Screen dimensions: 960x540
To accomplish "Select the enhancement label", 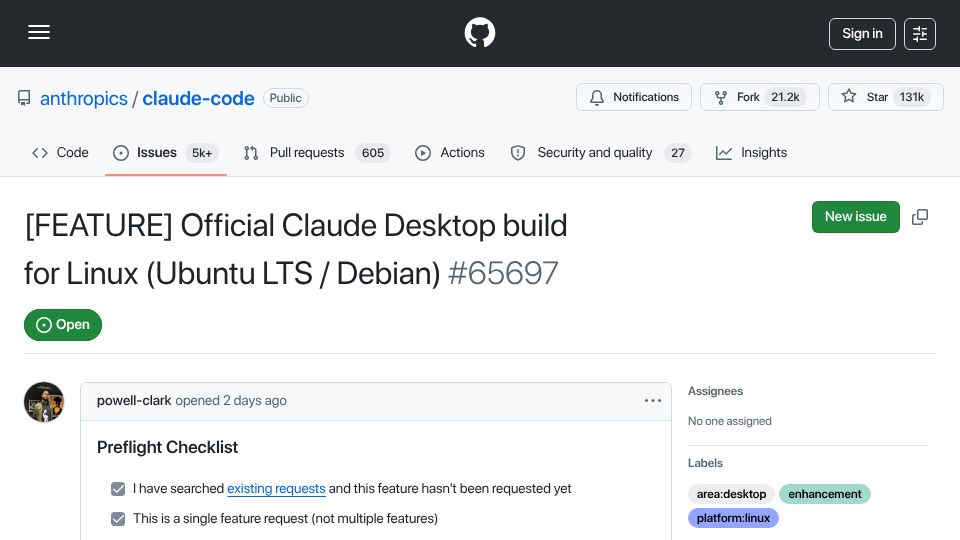I will (x=825, y=494).
